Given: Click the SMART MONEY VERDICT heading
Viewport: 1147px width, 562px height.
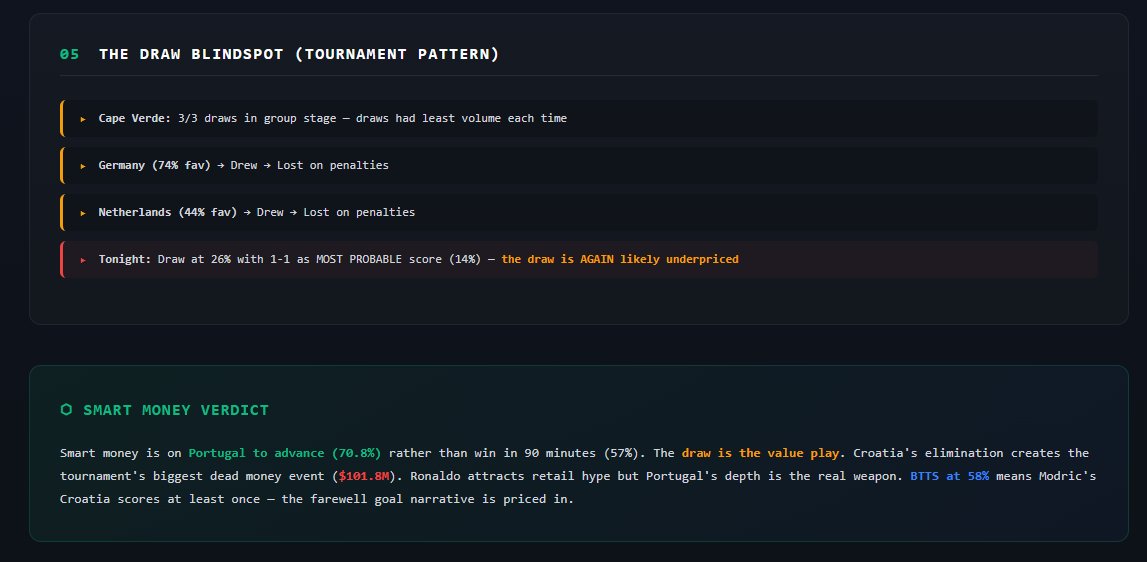Looking at the screenshot, I should (176, 410).
